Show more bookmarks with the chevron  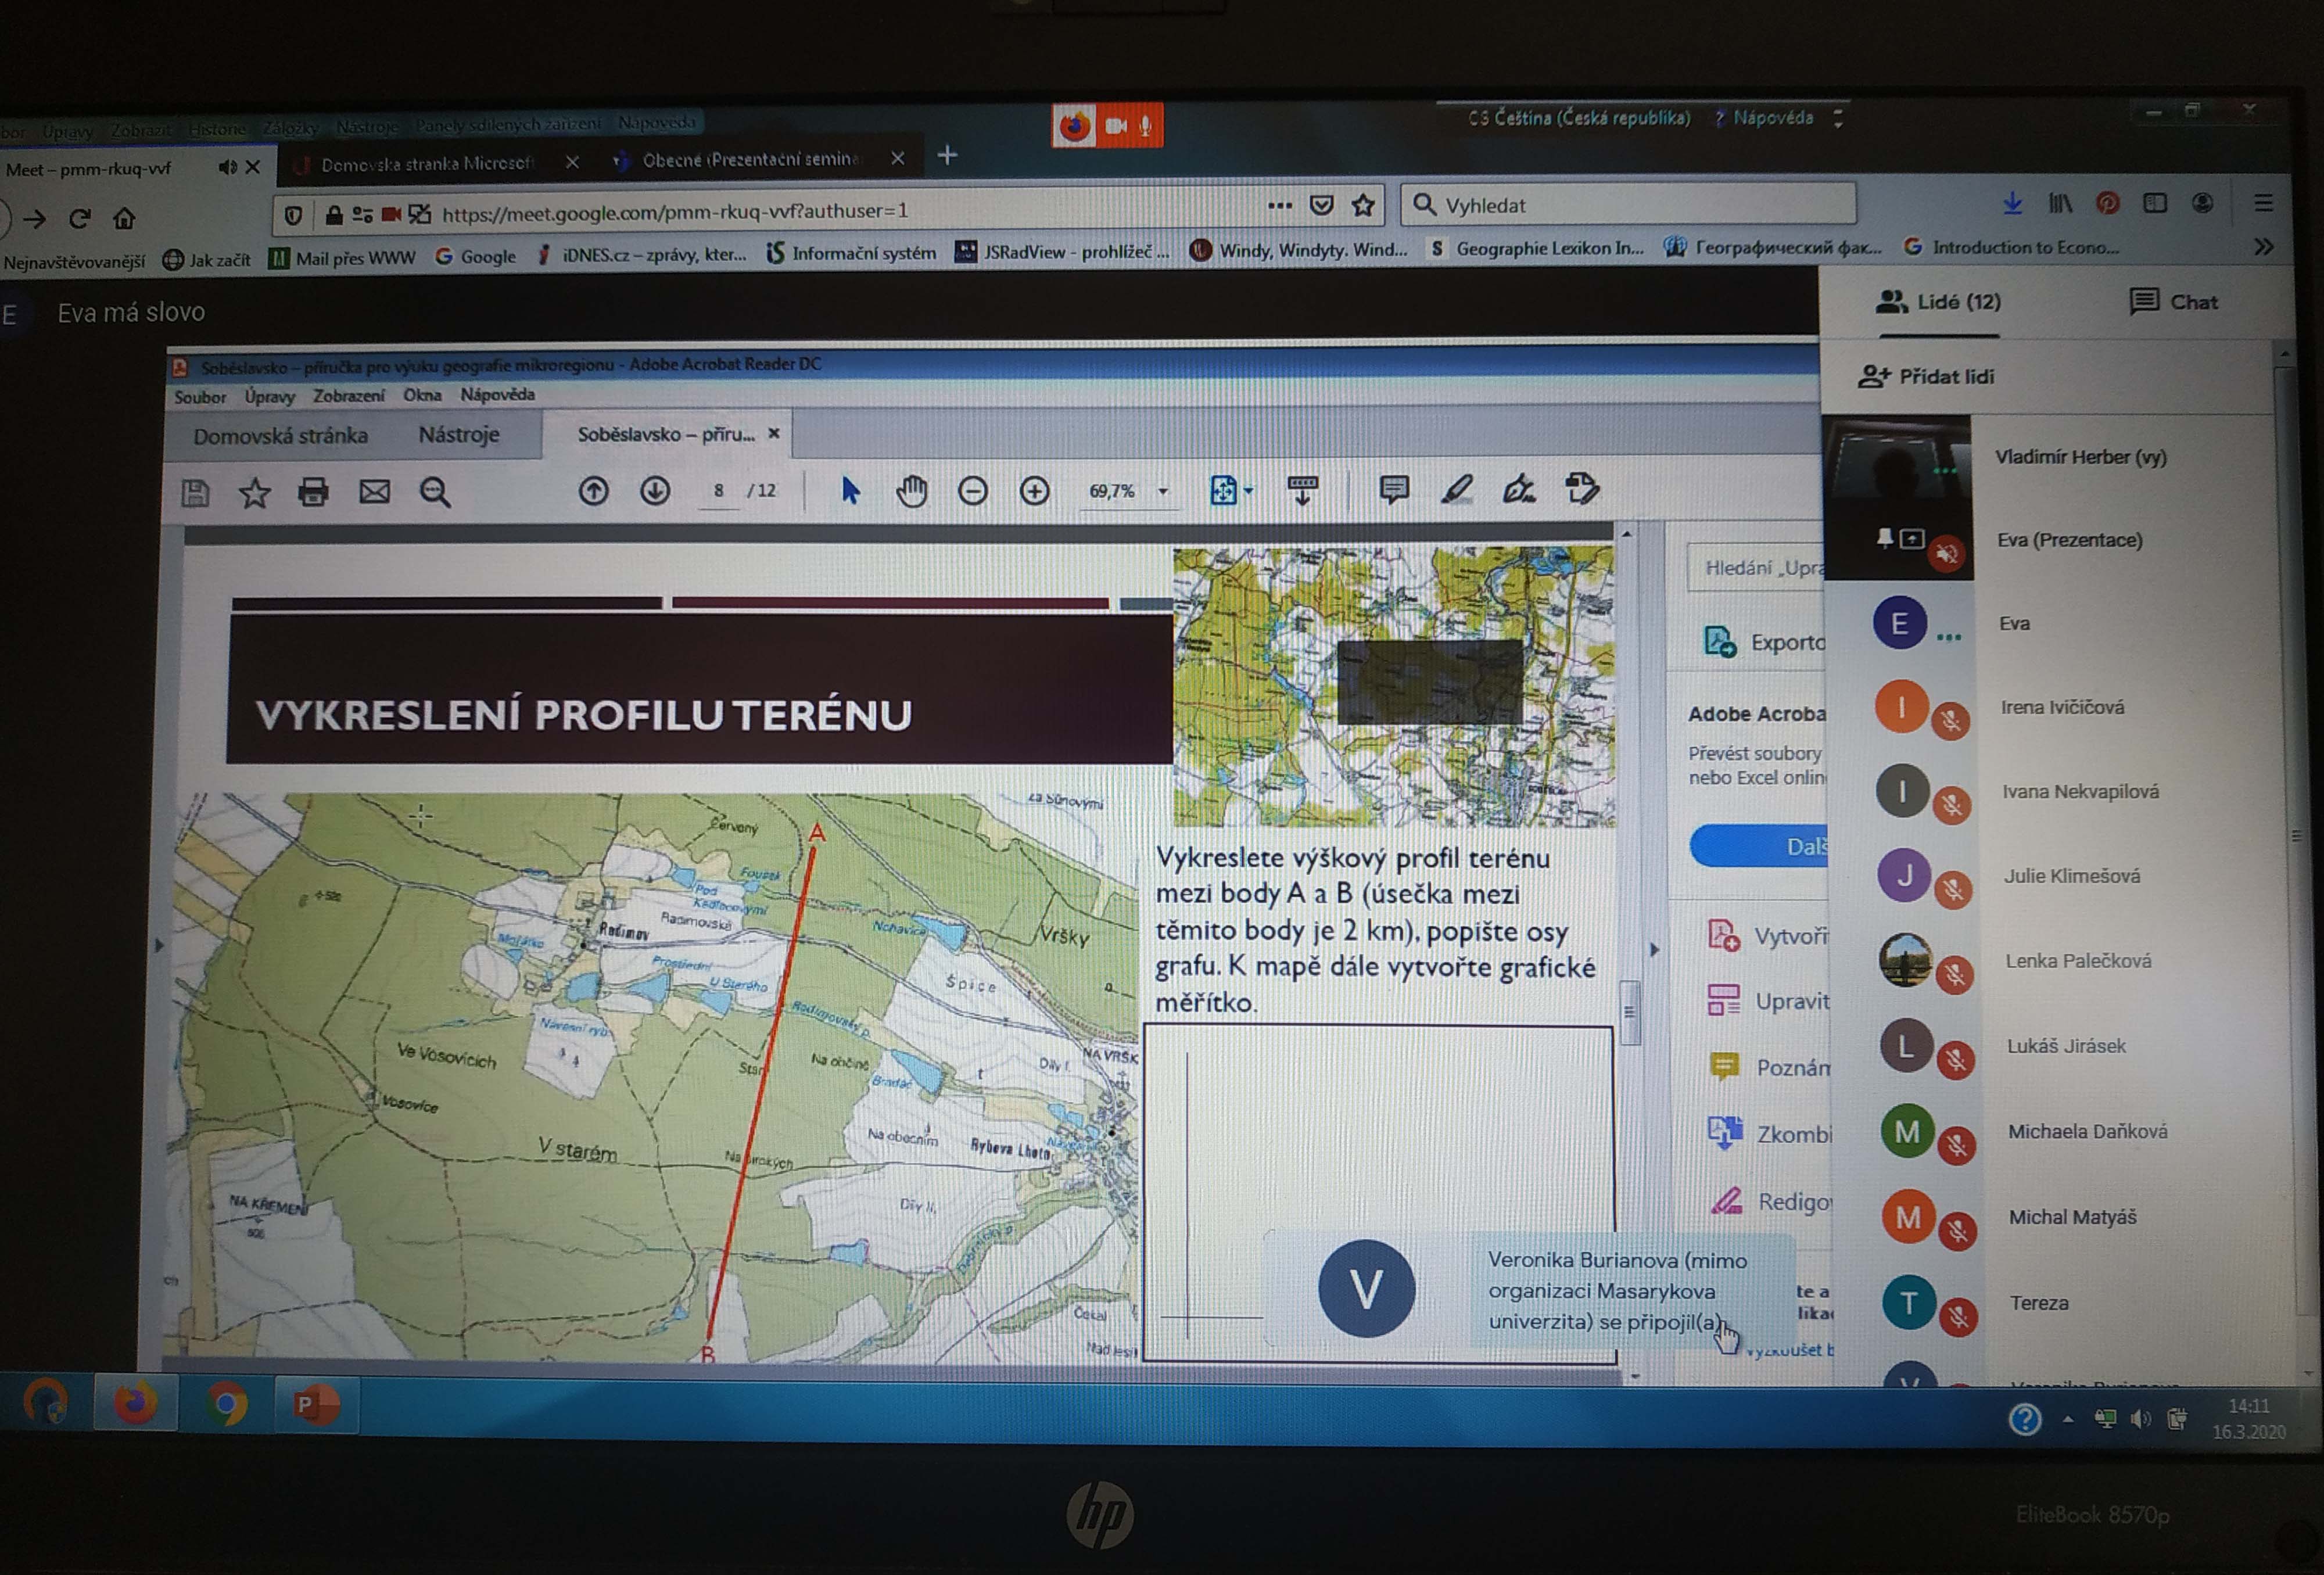point(2264,246)
